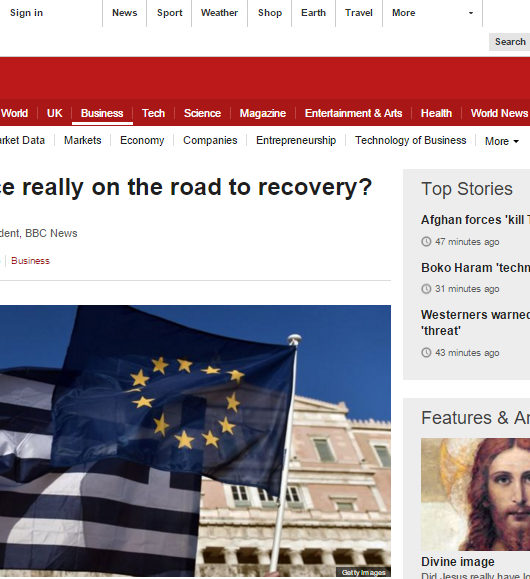Open the Boko Haram headline
Screen dimensions: 530x579
click(x=475, y=268)
